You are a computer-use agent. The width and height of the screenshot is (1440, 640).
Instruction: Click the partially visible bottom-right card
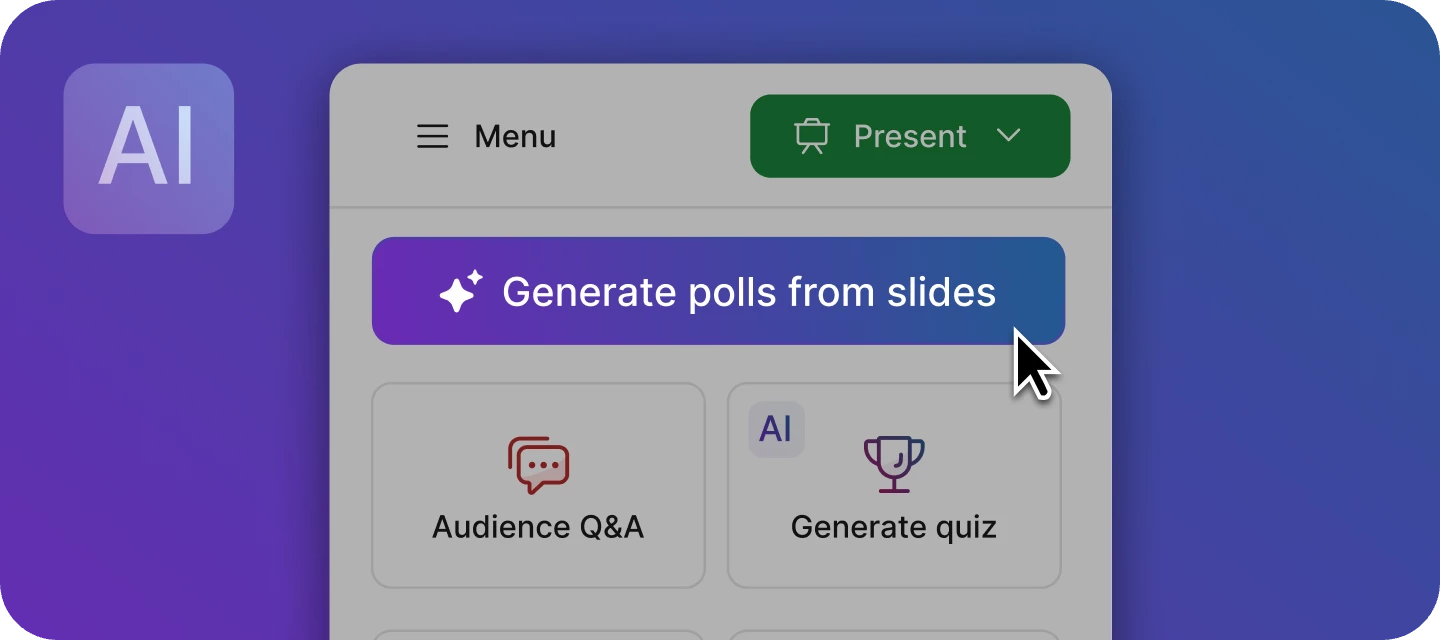(893, 635)
